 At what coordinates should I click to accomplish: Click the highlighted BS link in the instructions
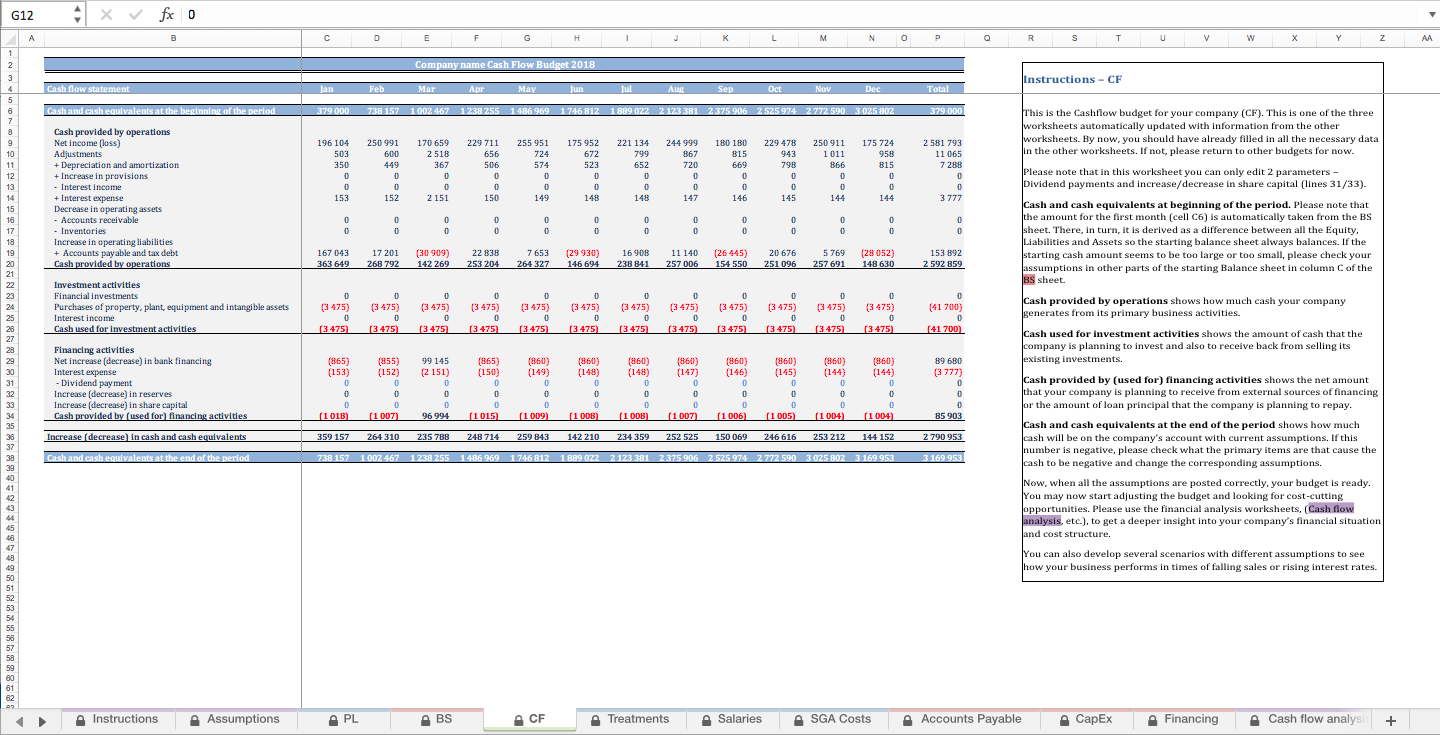pos(1029,280)
